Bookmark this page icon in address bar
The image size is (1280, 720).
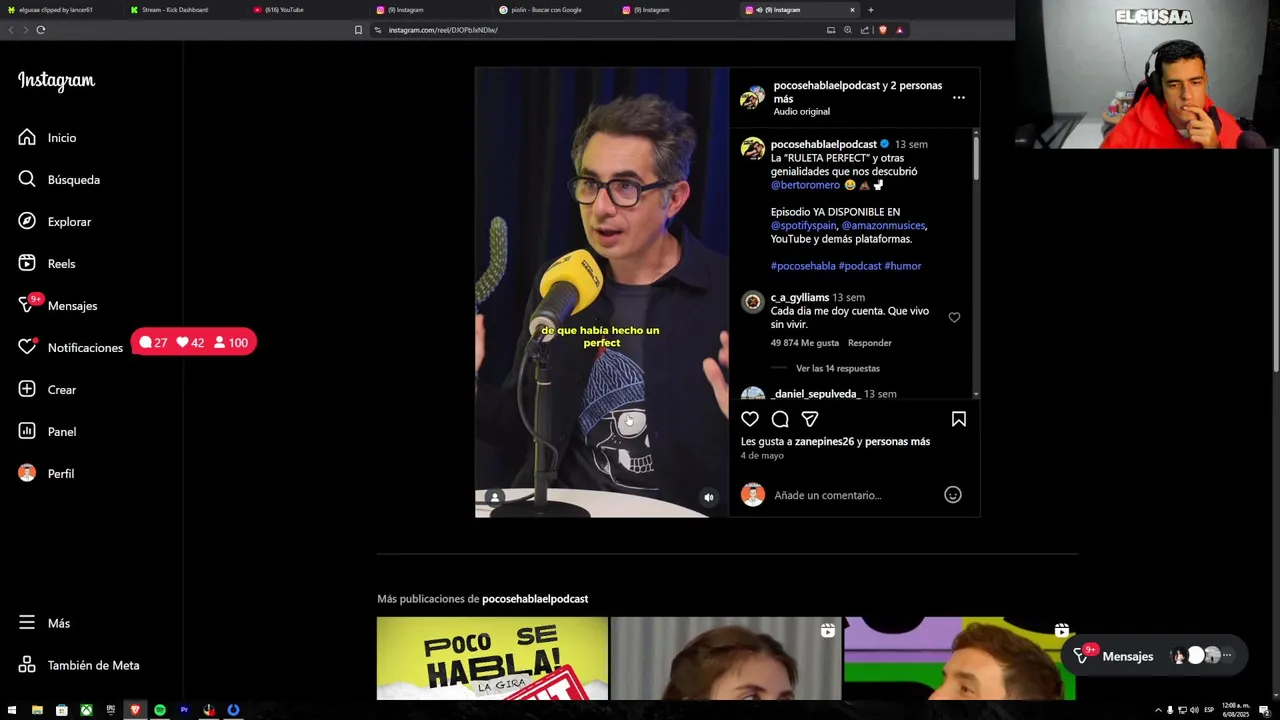pos(358,30)
